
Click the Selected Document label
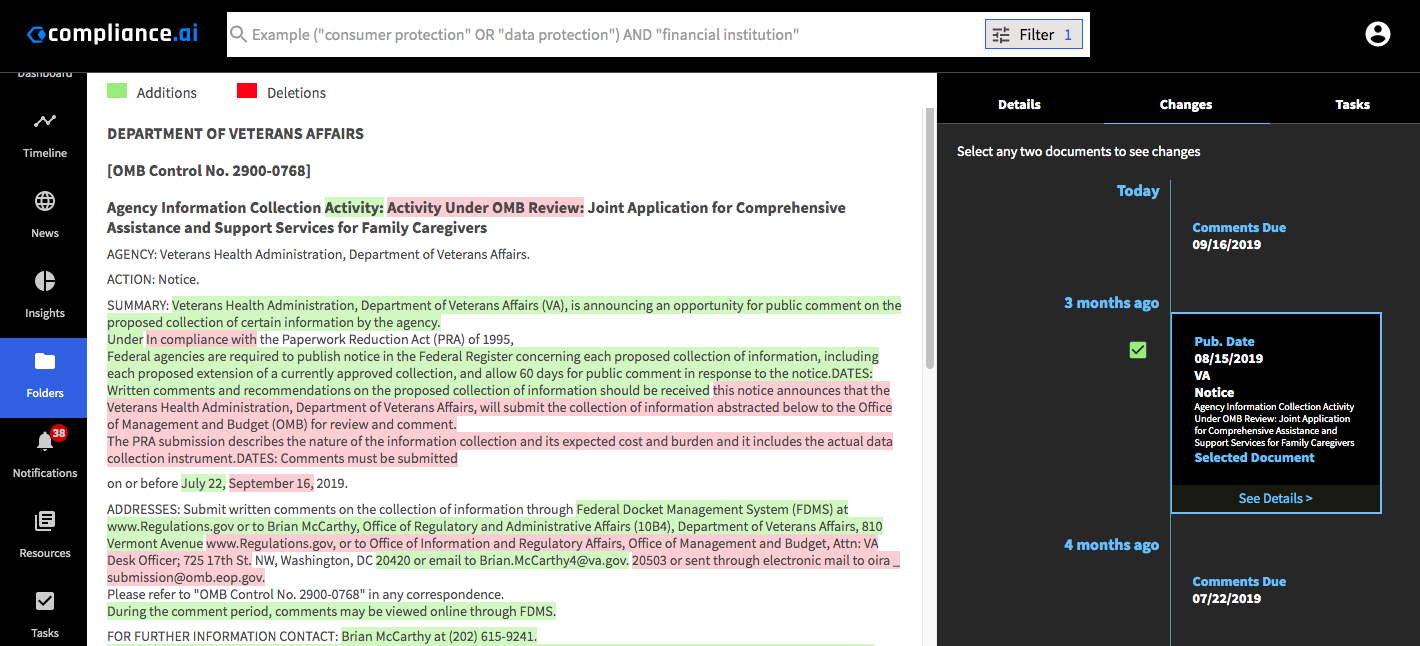click(x=1255, y=458)
